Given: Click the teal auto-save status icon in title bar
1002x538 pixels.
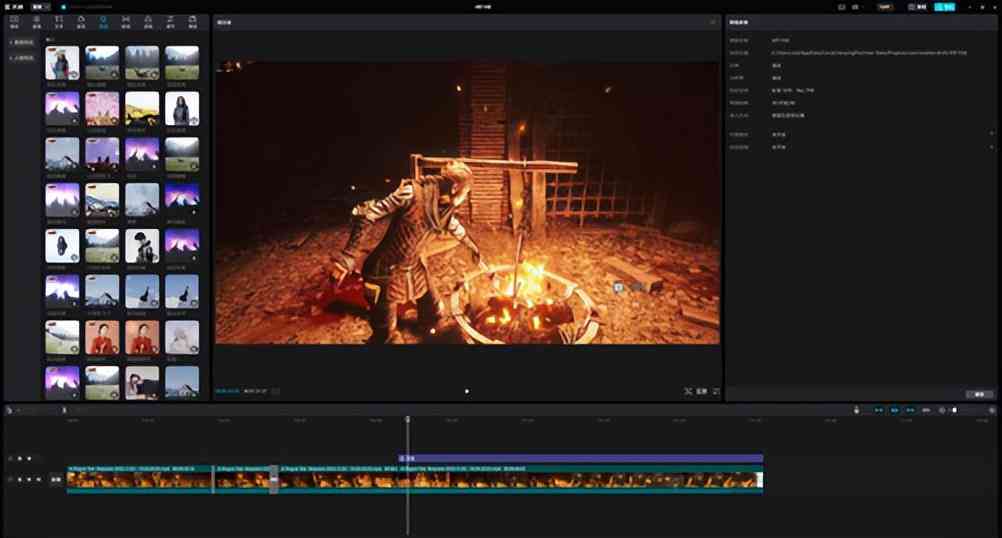Looking at the screenshot, I should coord(63,7).
